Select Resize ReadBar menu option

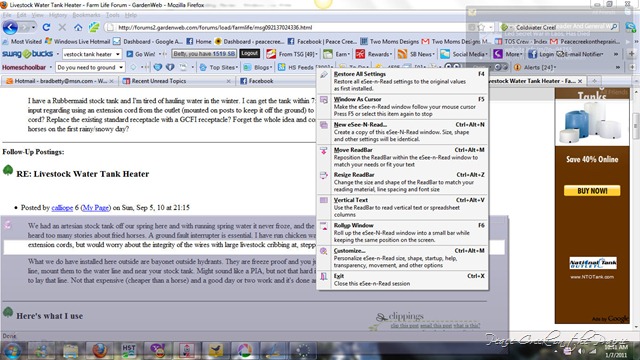(x=402, y=182)
